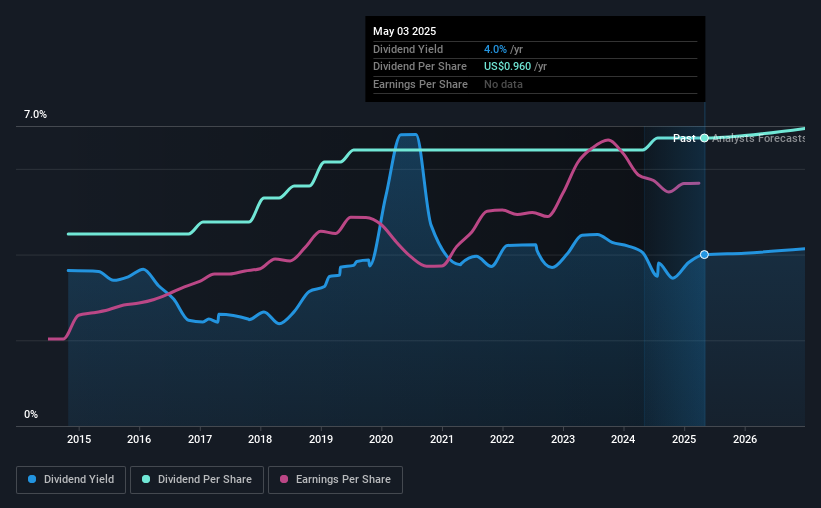Click the 2016 x-axis label
This screenshot has width=821, height=508.
139,439
